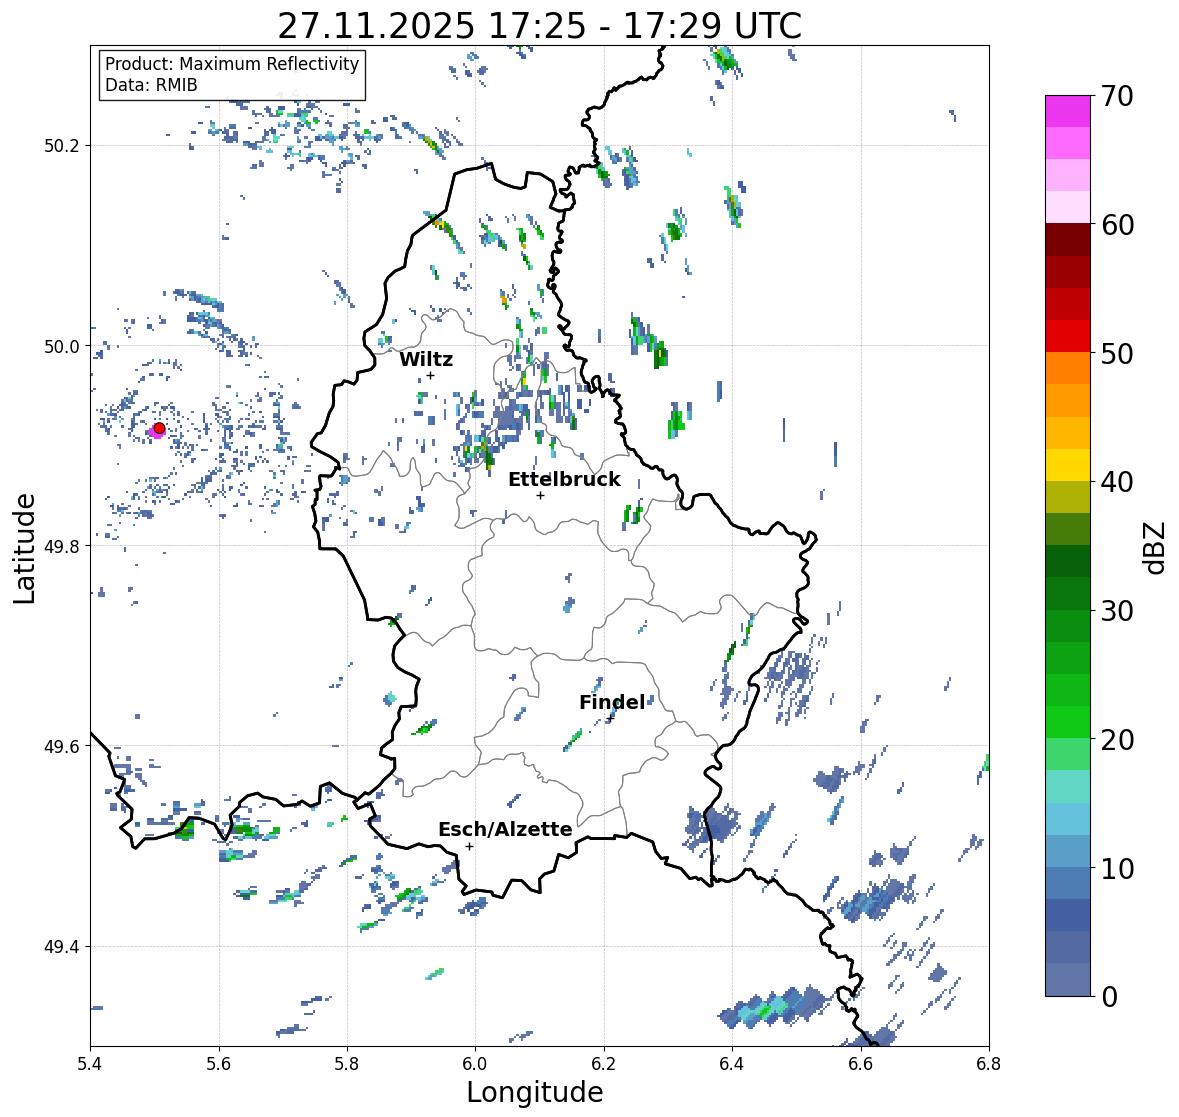The image size is (1179, 1117).
Task: Click longitude tick label 6.6
Action: click(861, 1064)
